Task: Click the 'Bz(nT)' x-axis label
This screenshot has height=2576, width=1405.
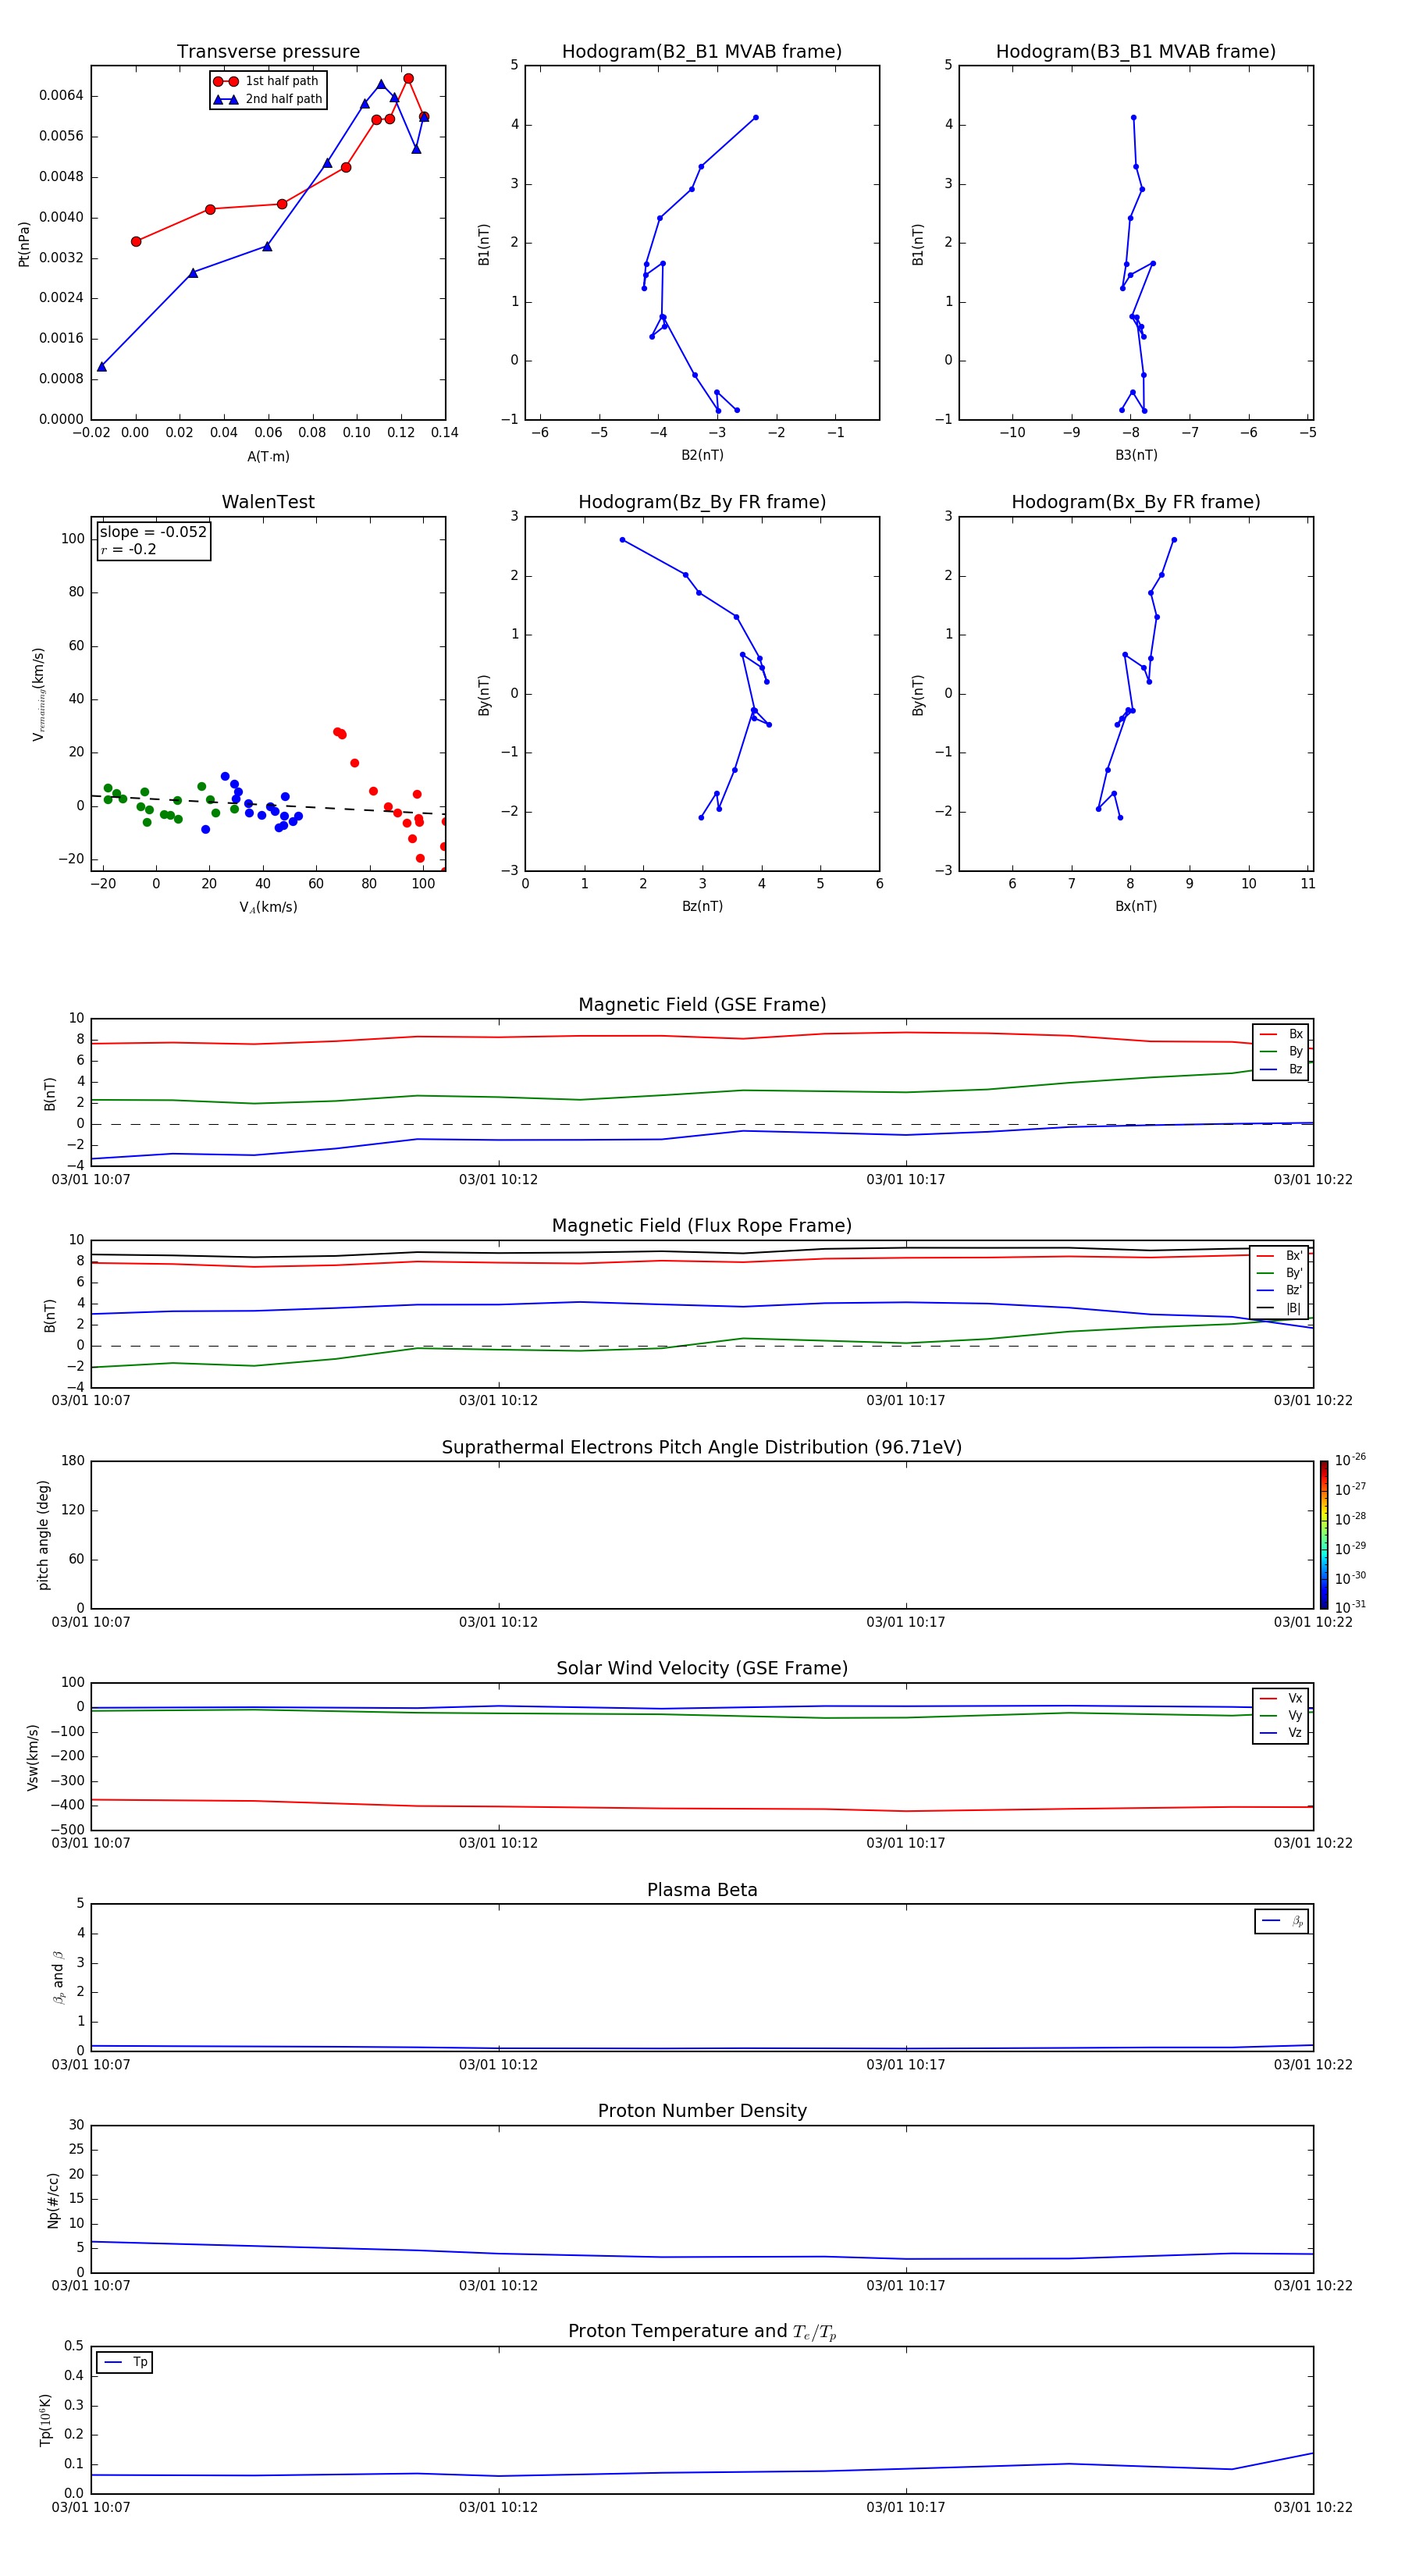Action: tap(702, 906)
